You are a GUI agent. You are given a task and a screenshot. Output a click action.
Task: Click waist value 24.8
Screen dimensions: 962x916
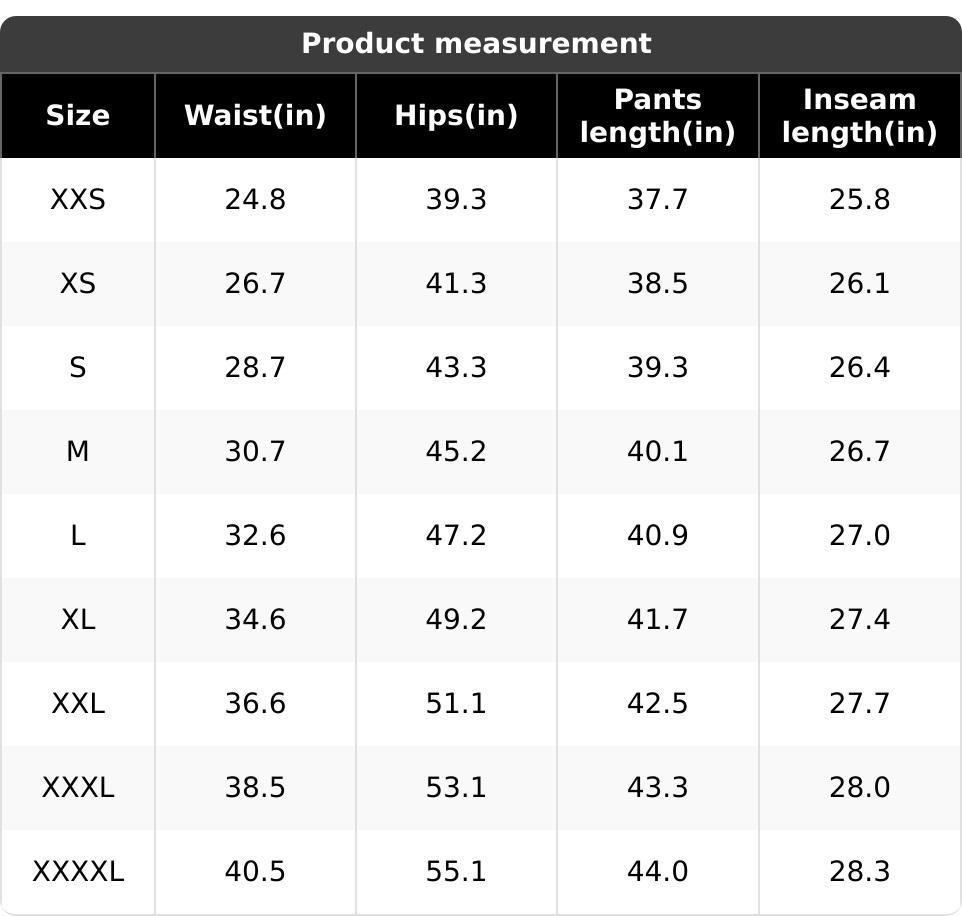[255, 199]
